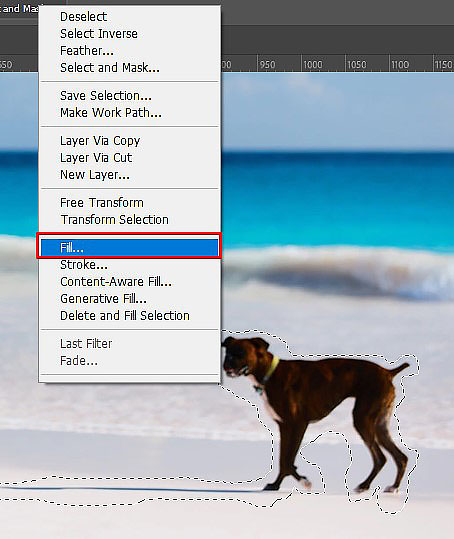Open the highlighted Fill... option
Screen dimensions: 454x539
pyautogui.click(x=129, y=248)
